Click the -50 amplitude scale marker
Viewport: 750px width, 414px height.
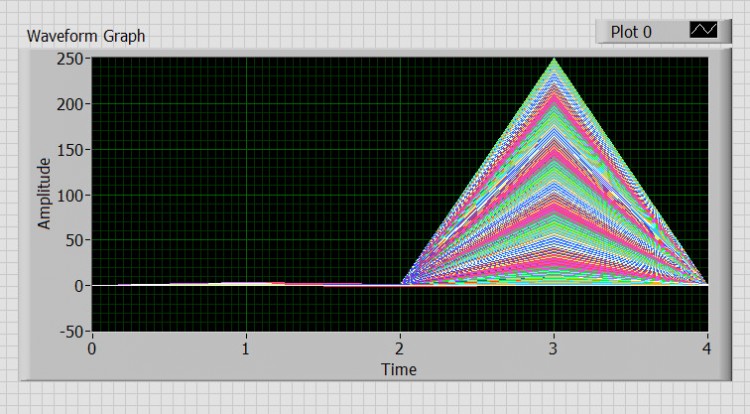72,331
